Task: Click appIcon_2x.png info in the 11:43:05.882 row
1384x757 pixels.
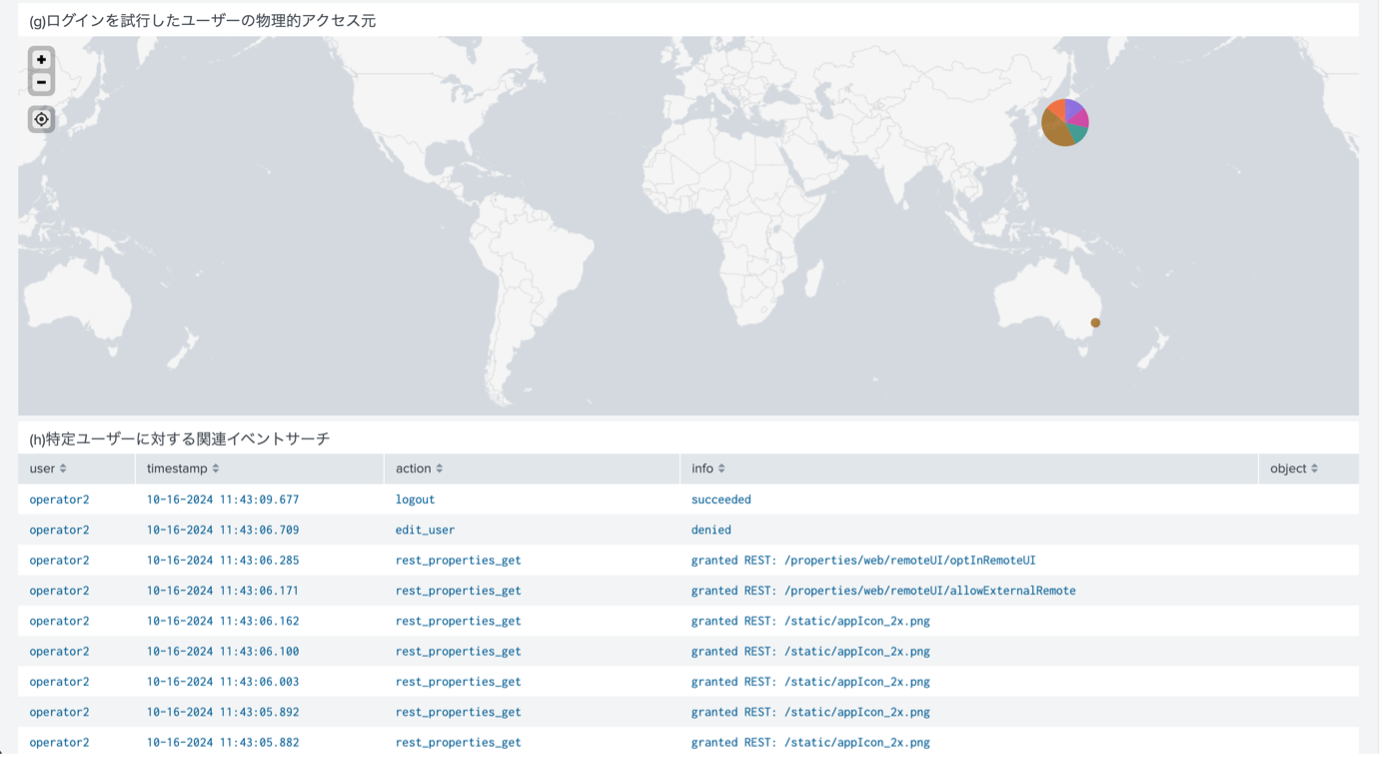Action: 811,742
